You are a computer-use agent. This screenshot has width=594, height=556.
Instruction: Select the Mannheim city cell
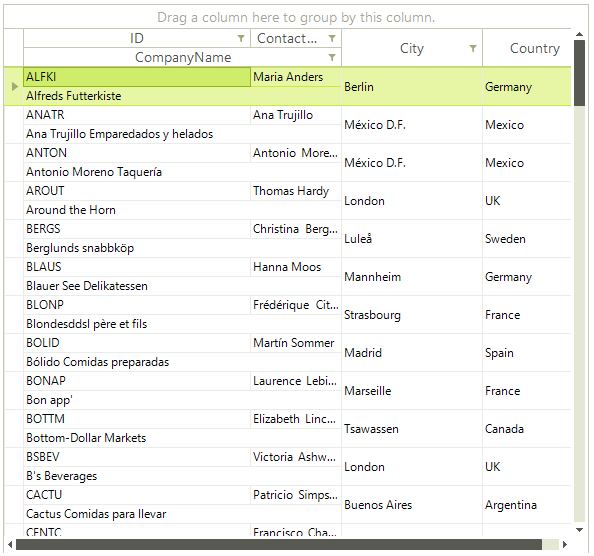pyautogui.click(x=412, y=277)
